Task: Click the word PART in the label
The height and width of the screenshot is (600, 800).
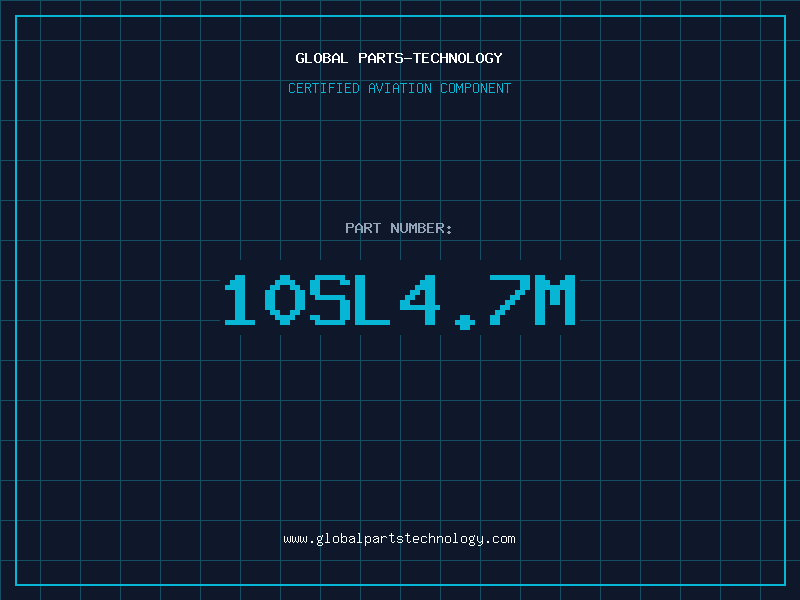Action: click(x=362, y=228)
